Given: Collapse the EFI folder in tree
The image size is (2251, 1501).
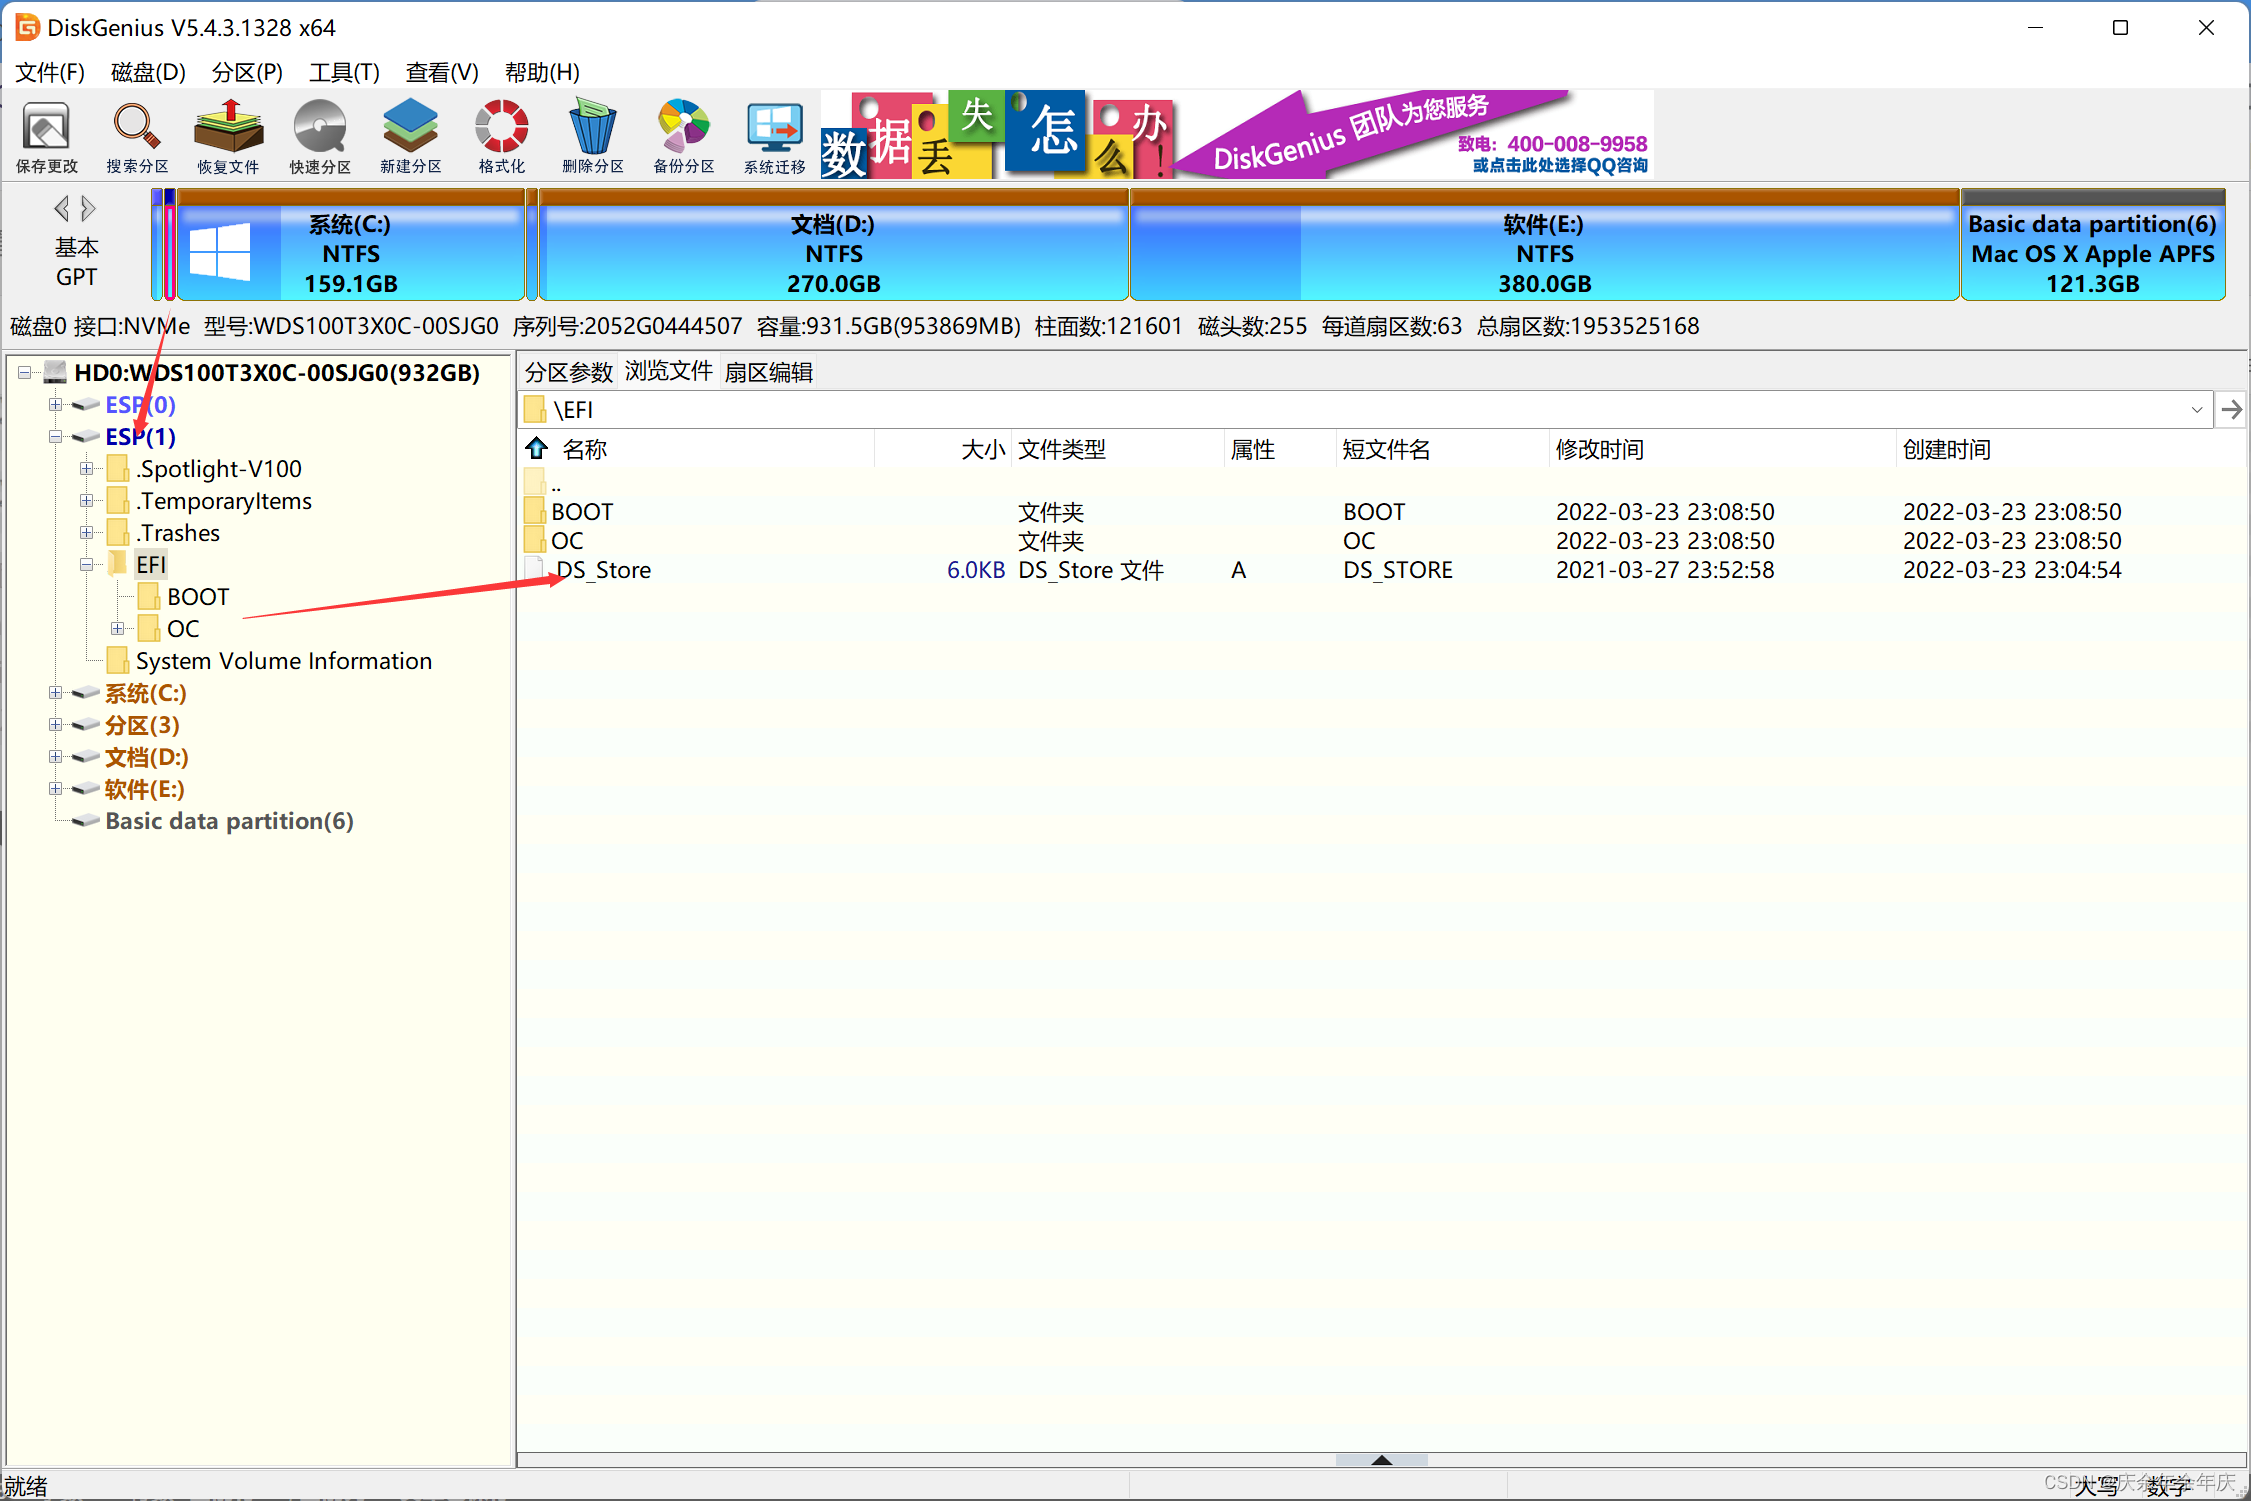Looking at the screenshot, I should coord(87,565).
